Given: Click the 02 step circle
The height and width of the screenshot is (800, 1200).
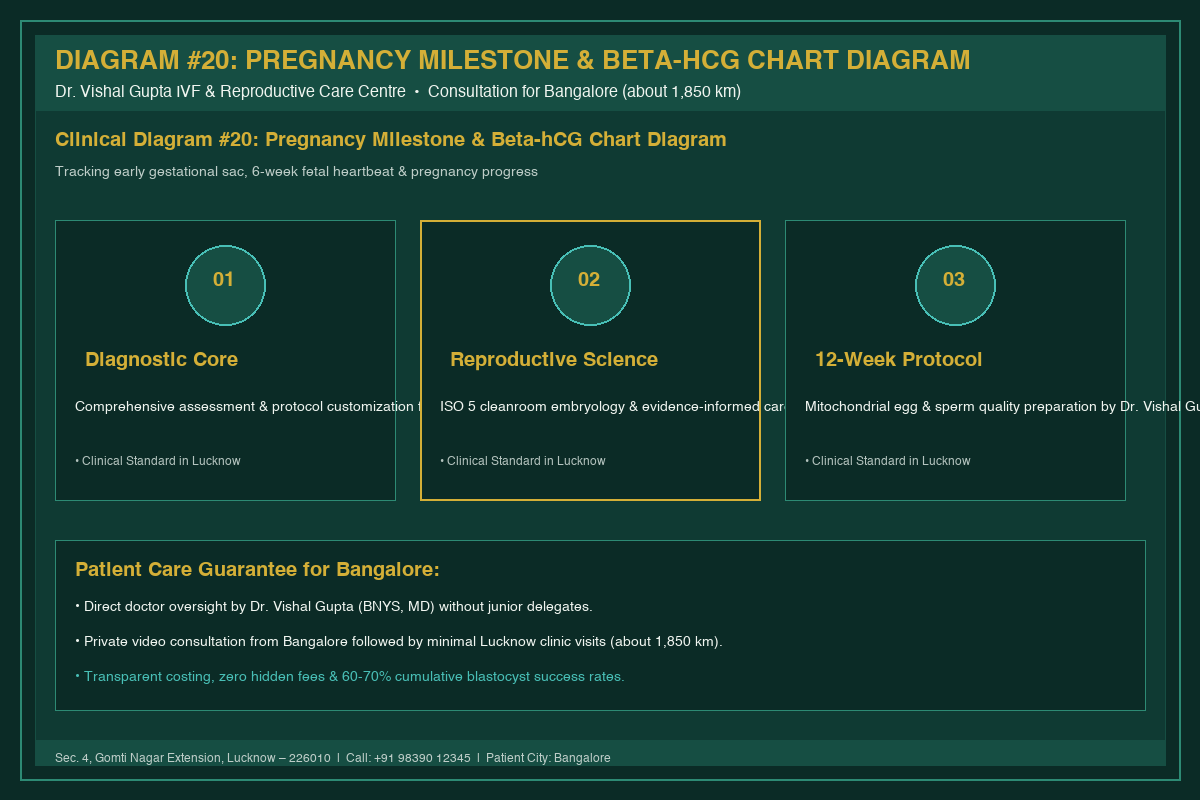Looking at the screenshot, I should coord(590,285).
